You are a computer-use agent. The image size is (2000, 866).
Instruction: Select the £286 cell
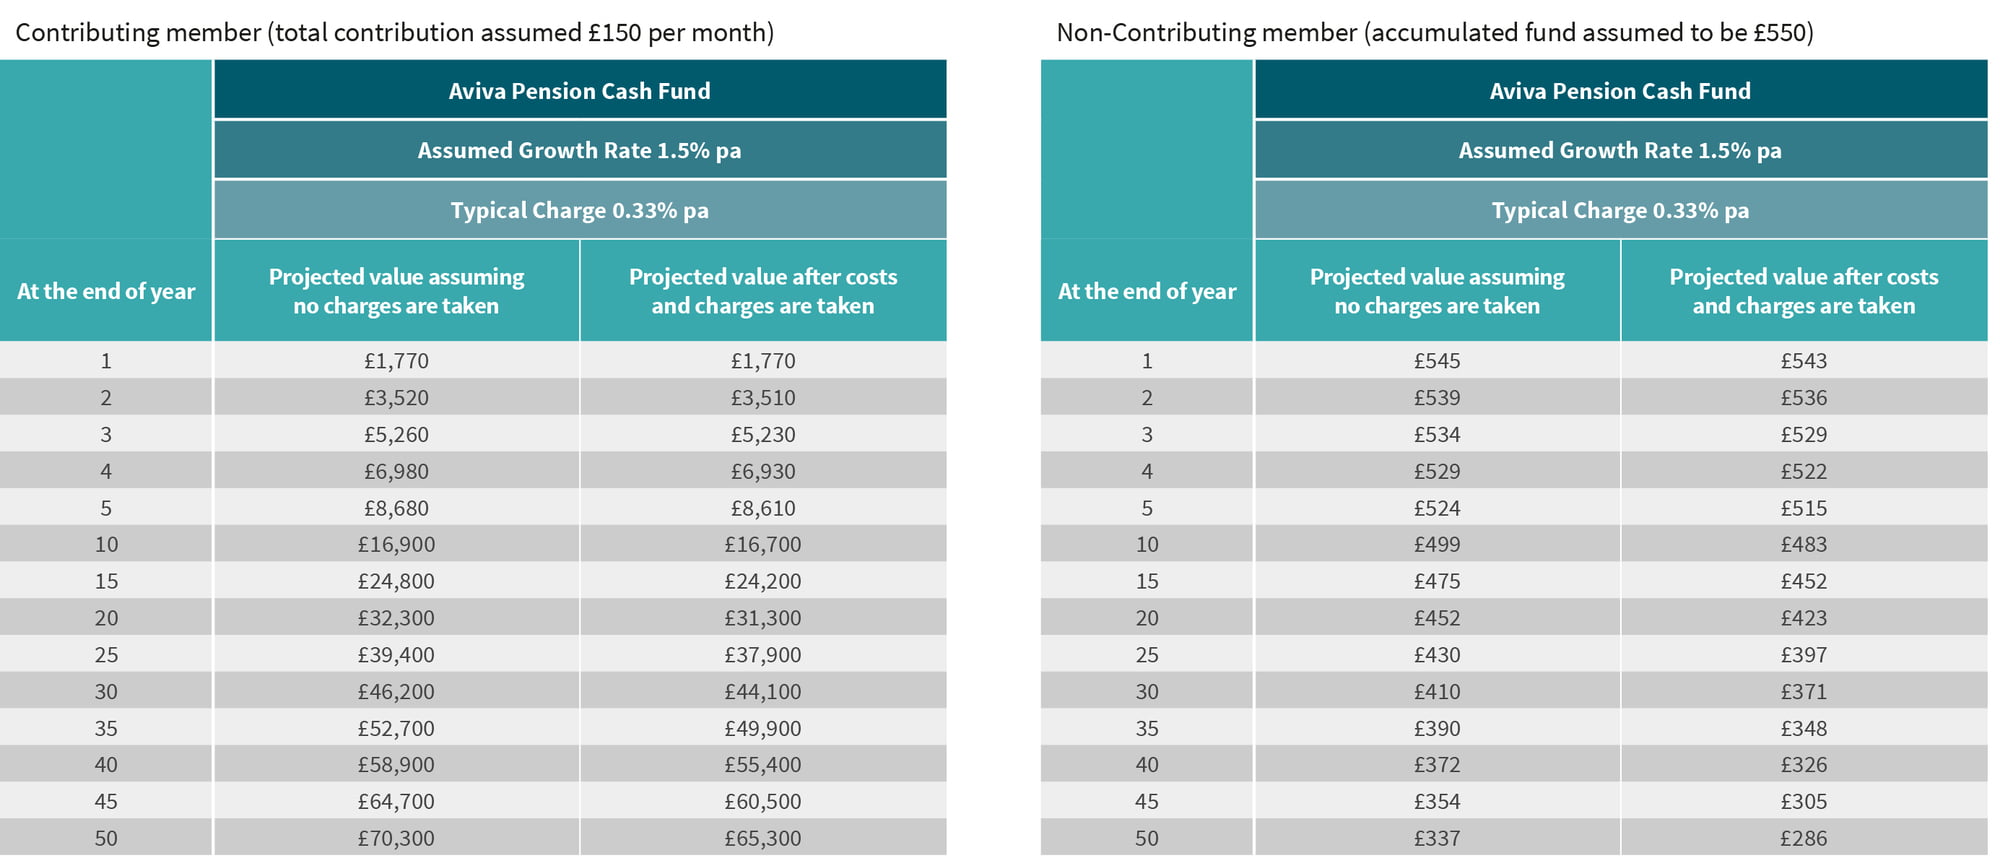click(x=1803, y=838)
